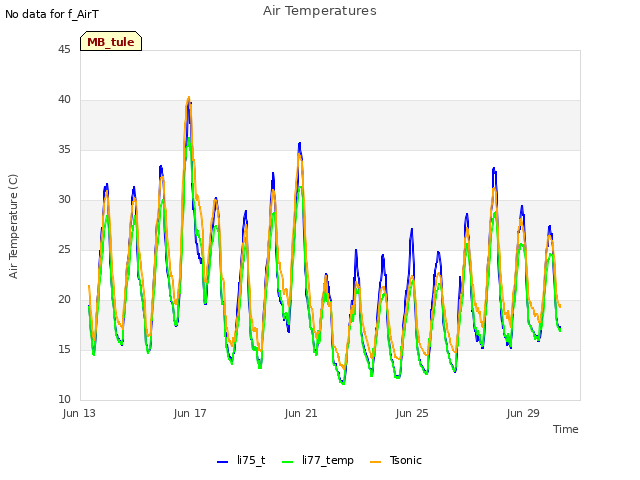Click the orange Tsonic legend swatch

[376, 462]
